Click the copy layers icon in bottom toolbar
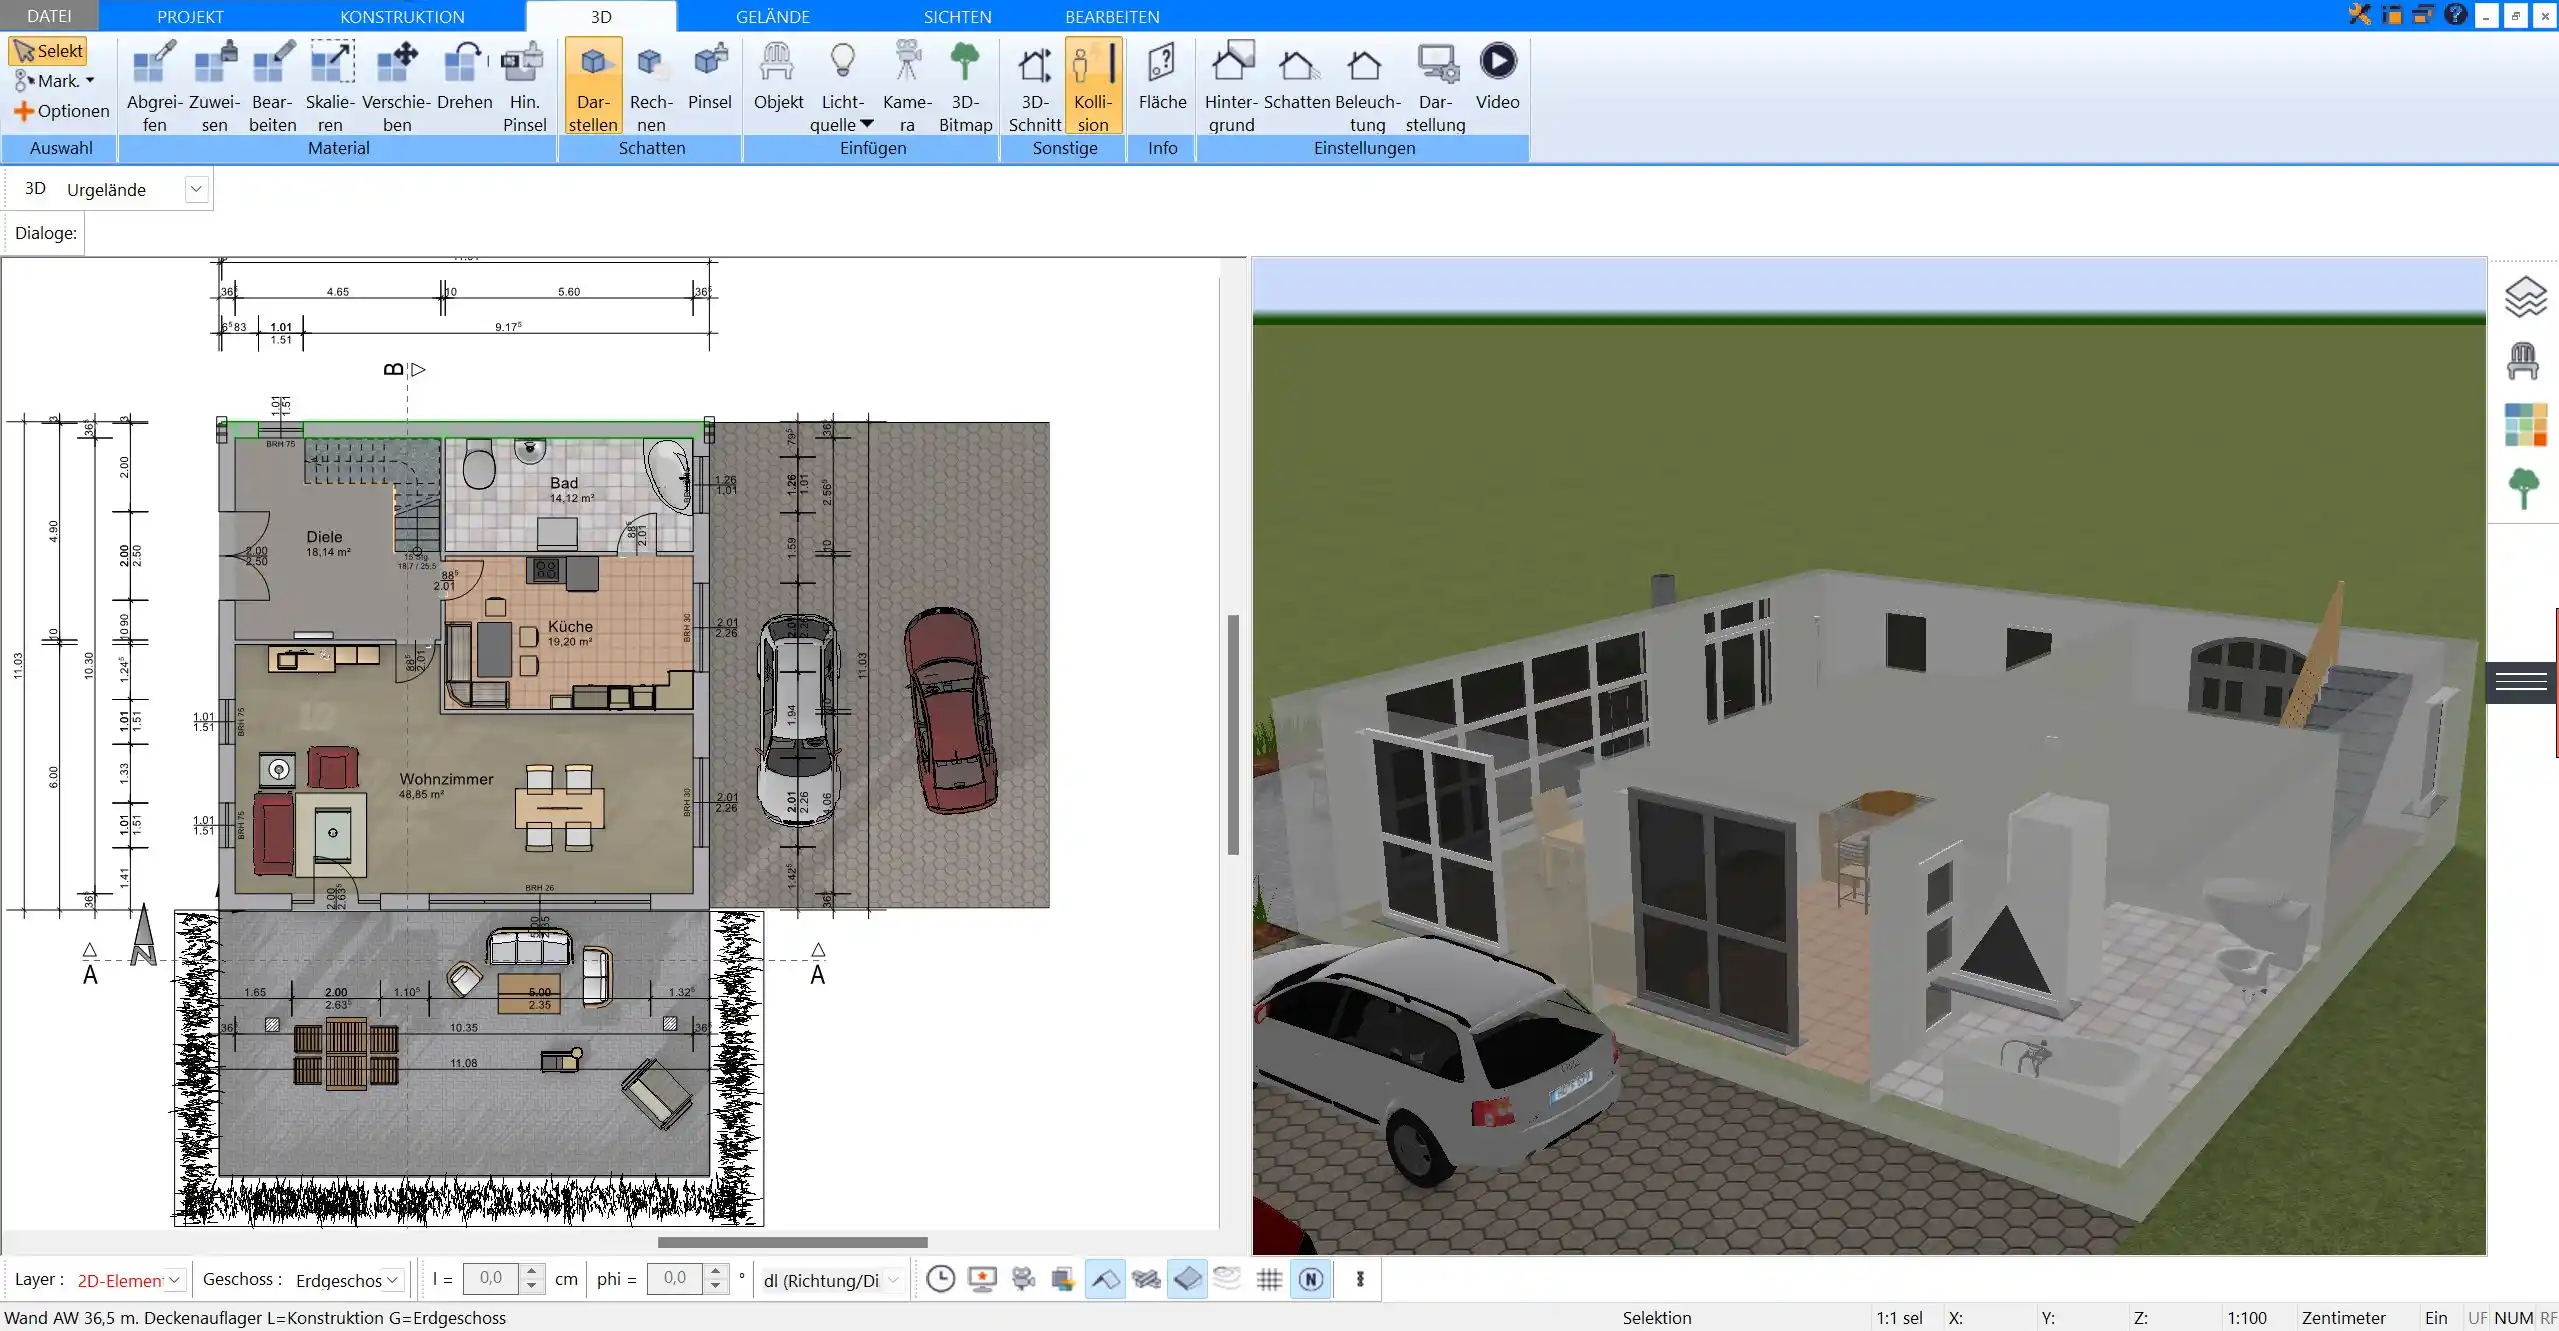 (x=1063, y=1279)
